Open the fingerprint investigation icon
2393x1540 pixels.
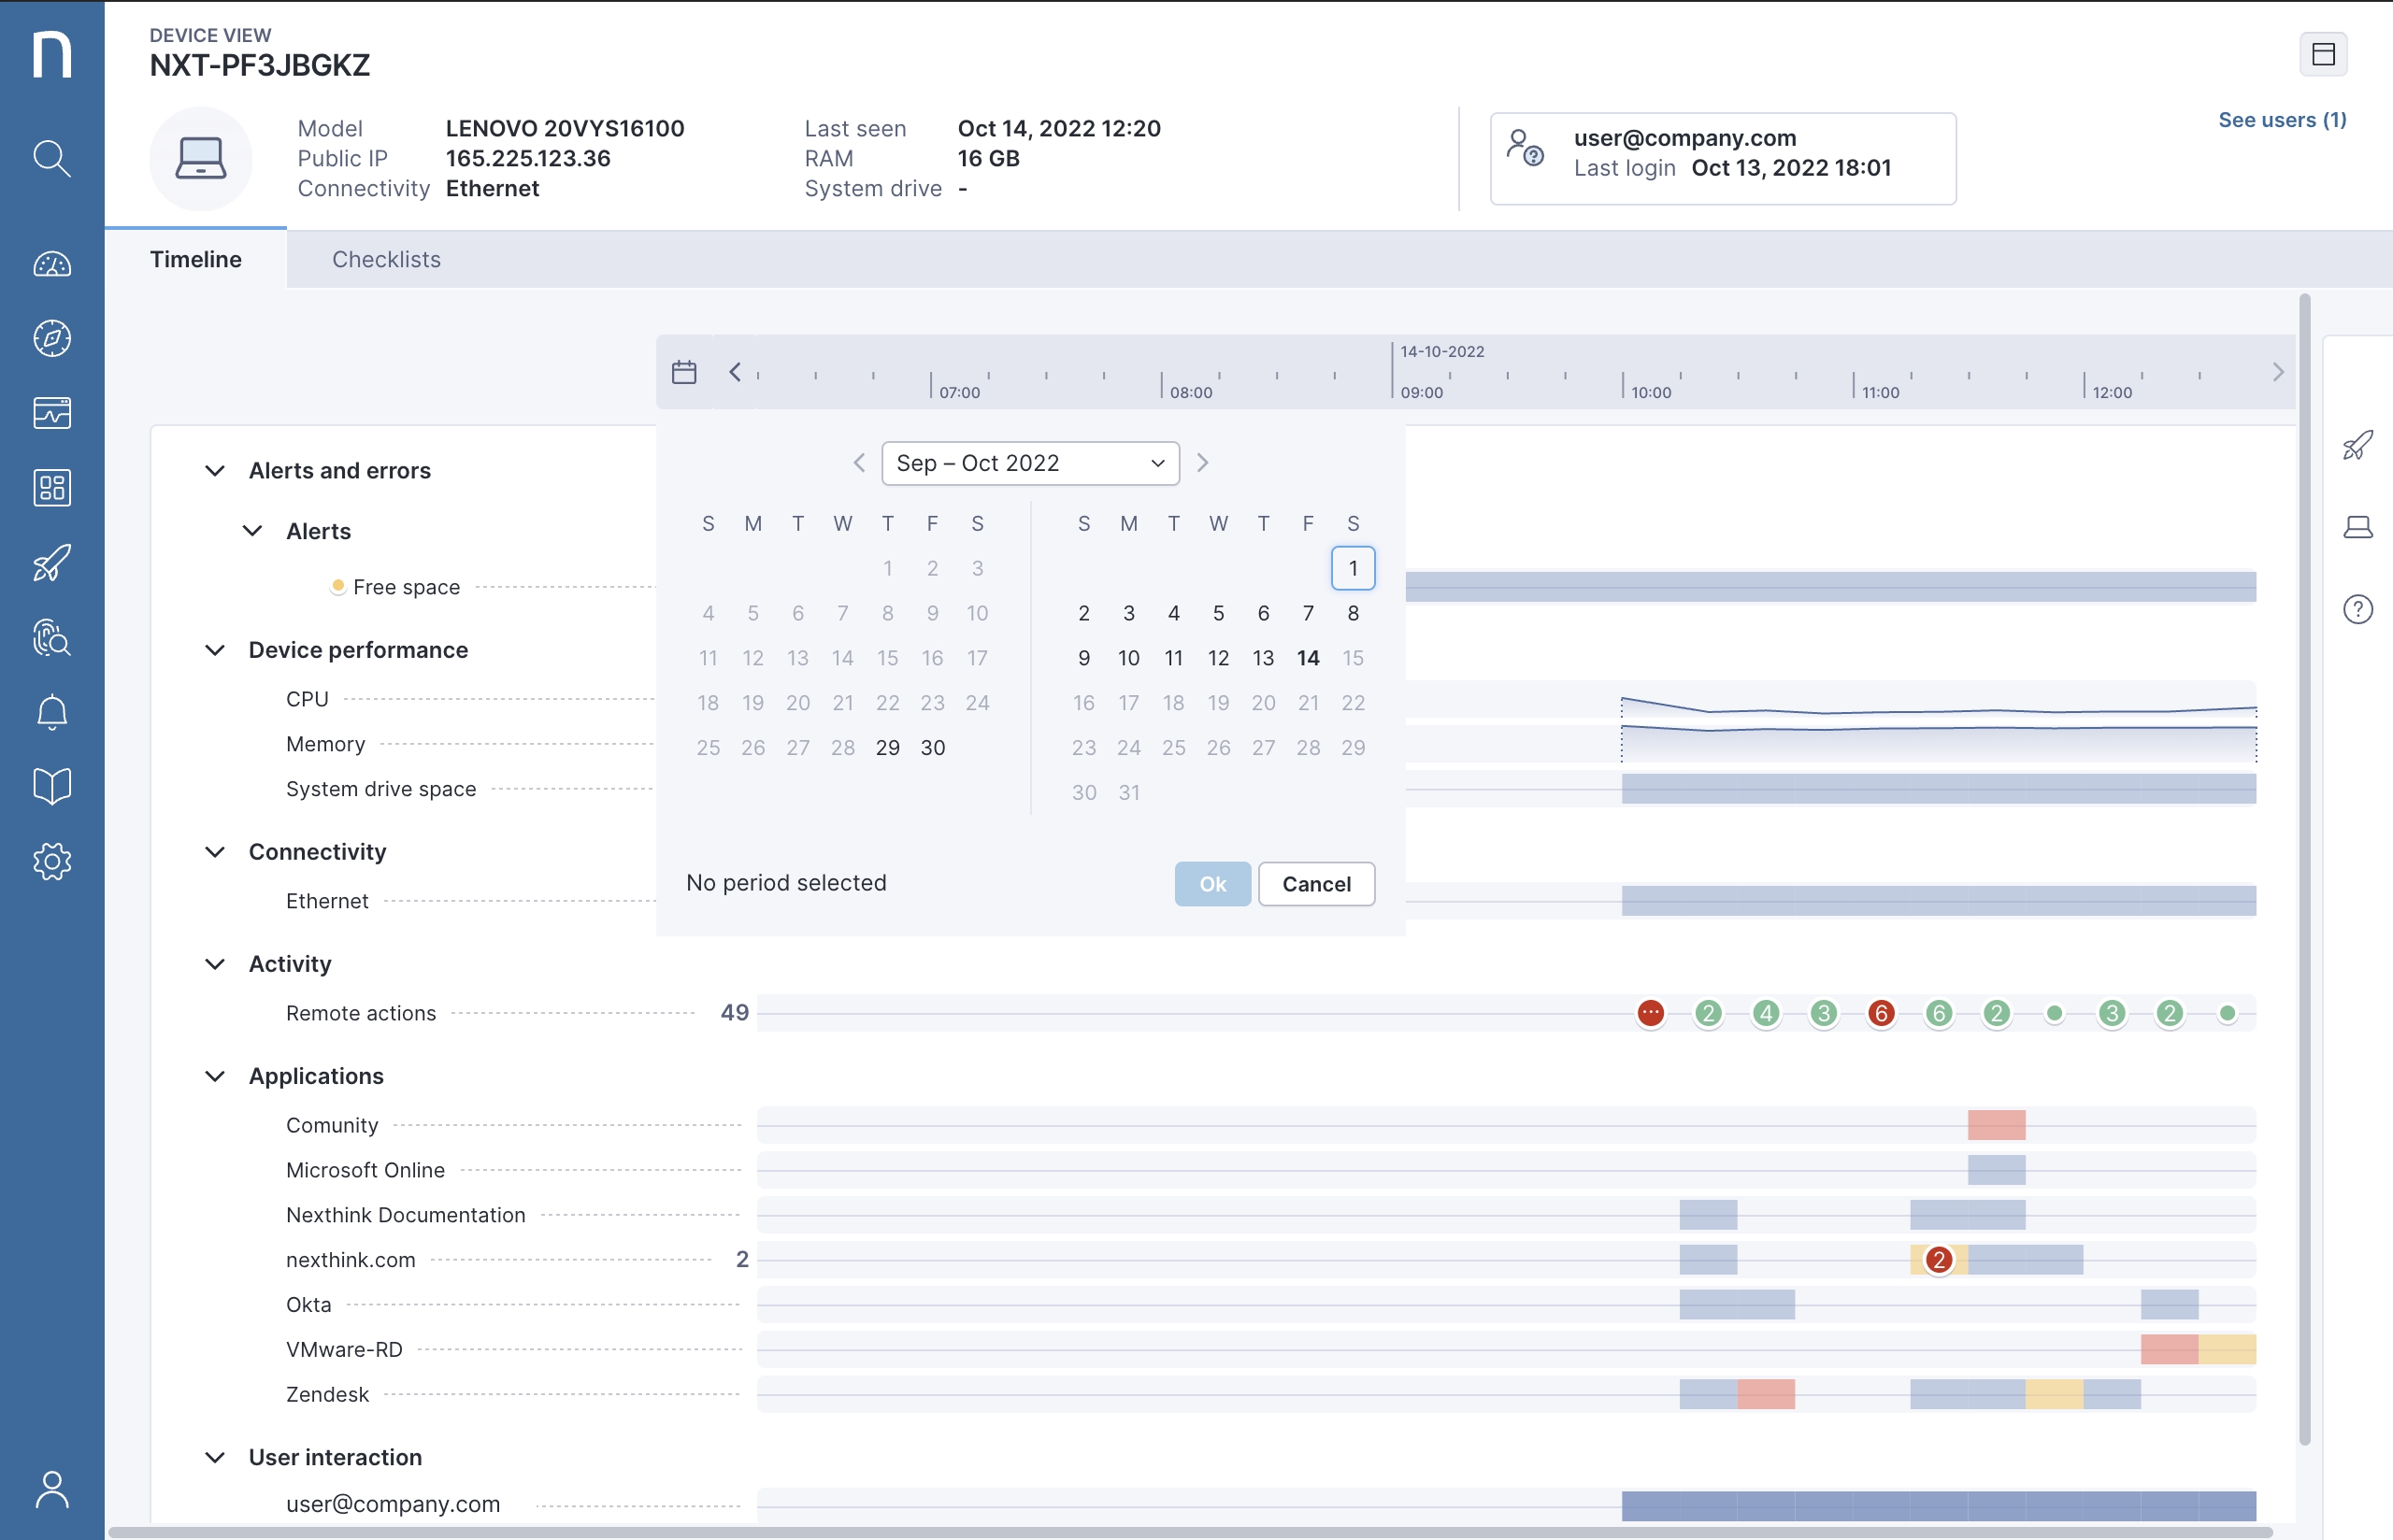coord(51,637)
